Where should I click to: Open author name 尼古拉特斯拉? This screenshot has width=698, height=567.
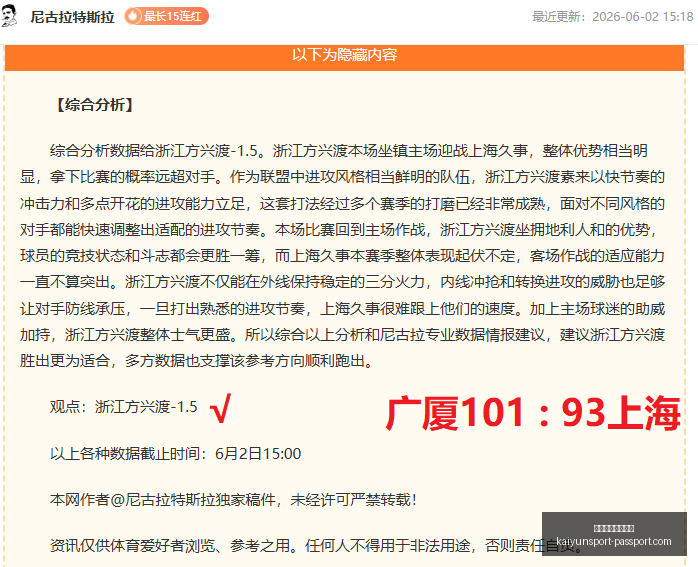pyautogui.click(x=73, y=17)
